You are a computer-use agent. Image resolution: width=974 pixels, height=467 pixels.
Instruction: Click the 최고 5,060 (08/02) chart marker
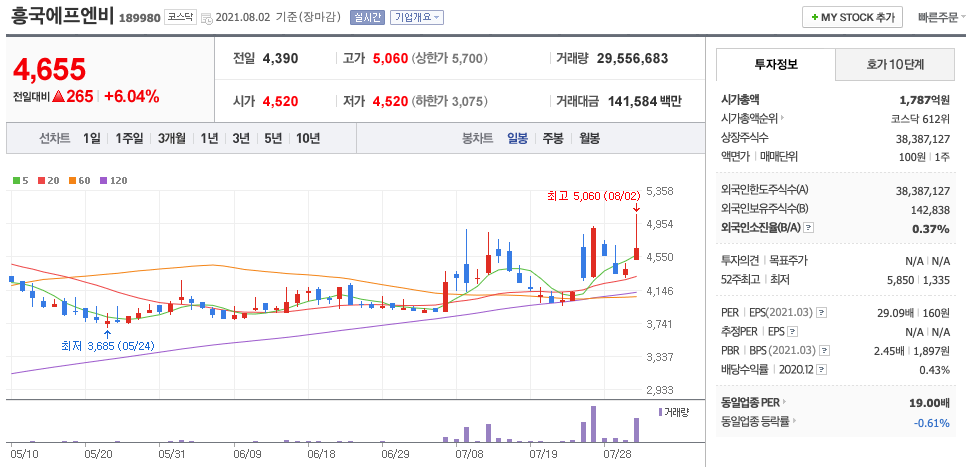click(593, 196)
